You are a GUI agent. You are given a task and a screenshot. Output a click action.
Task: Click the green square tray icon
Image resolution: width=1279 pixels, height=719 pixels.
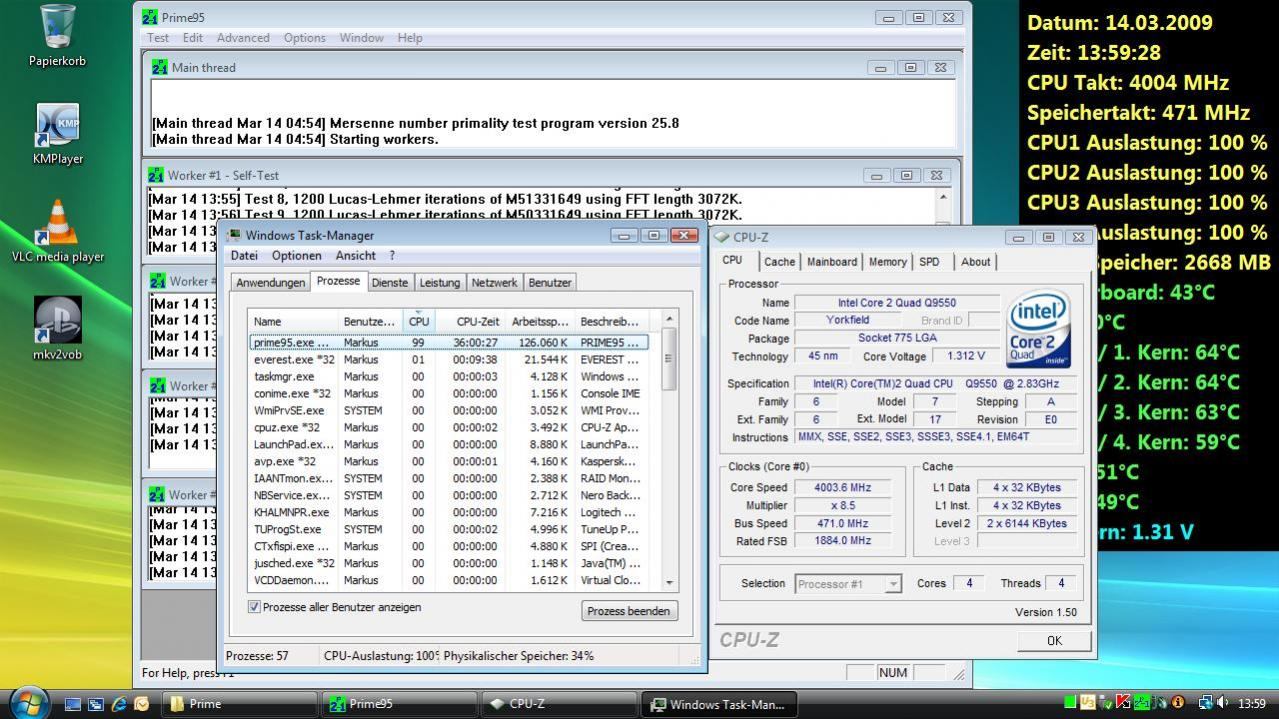pos(1070,703)
